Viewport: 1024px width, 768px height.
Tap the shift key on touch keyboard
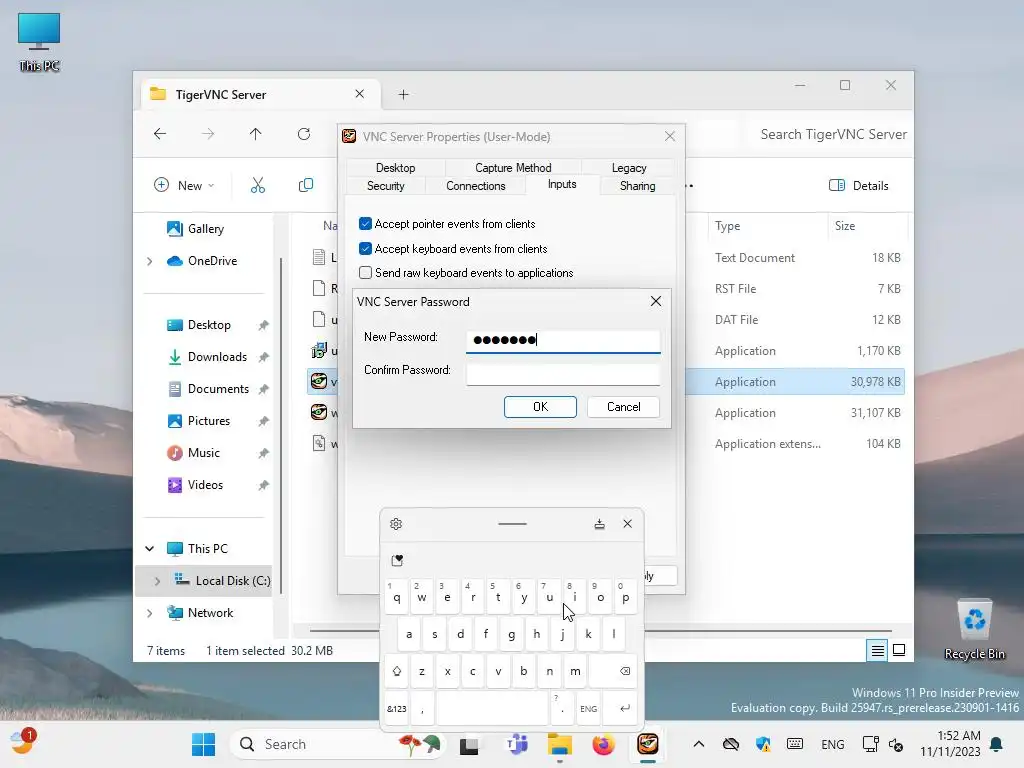(396, 671)
